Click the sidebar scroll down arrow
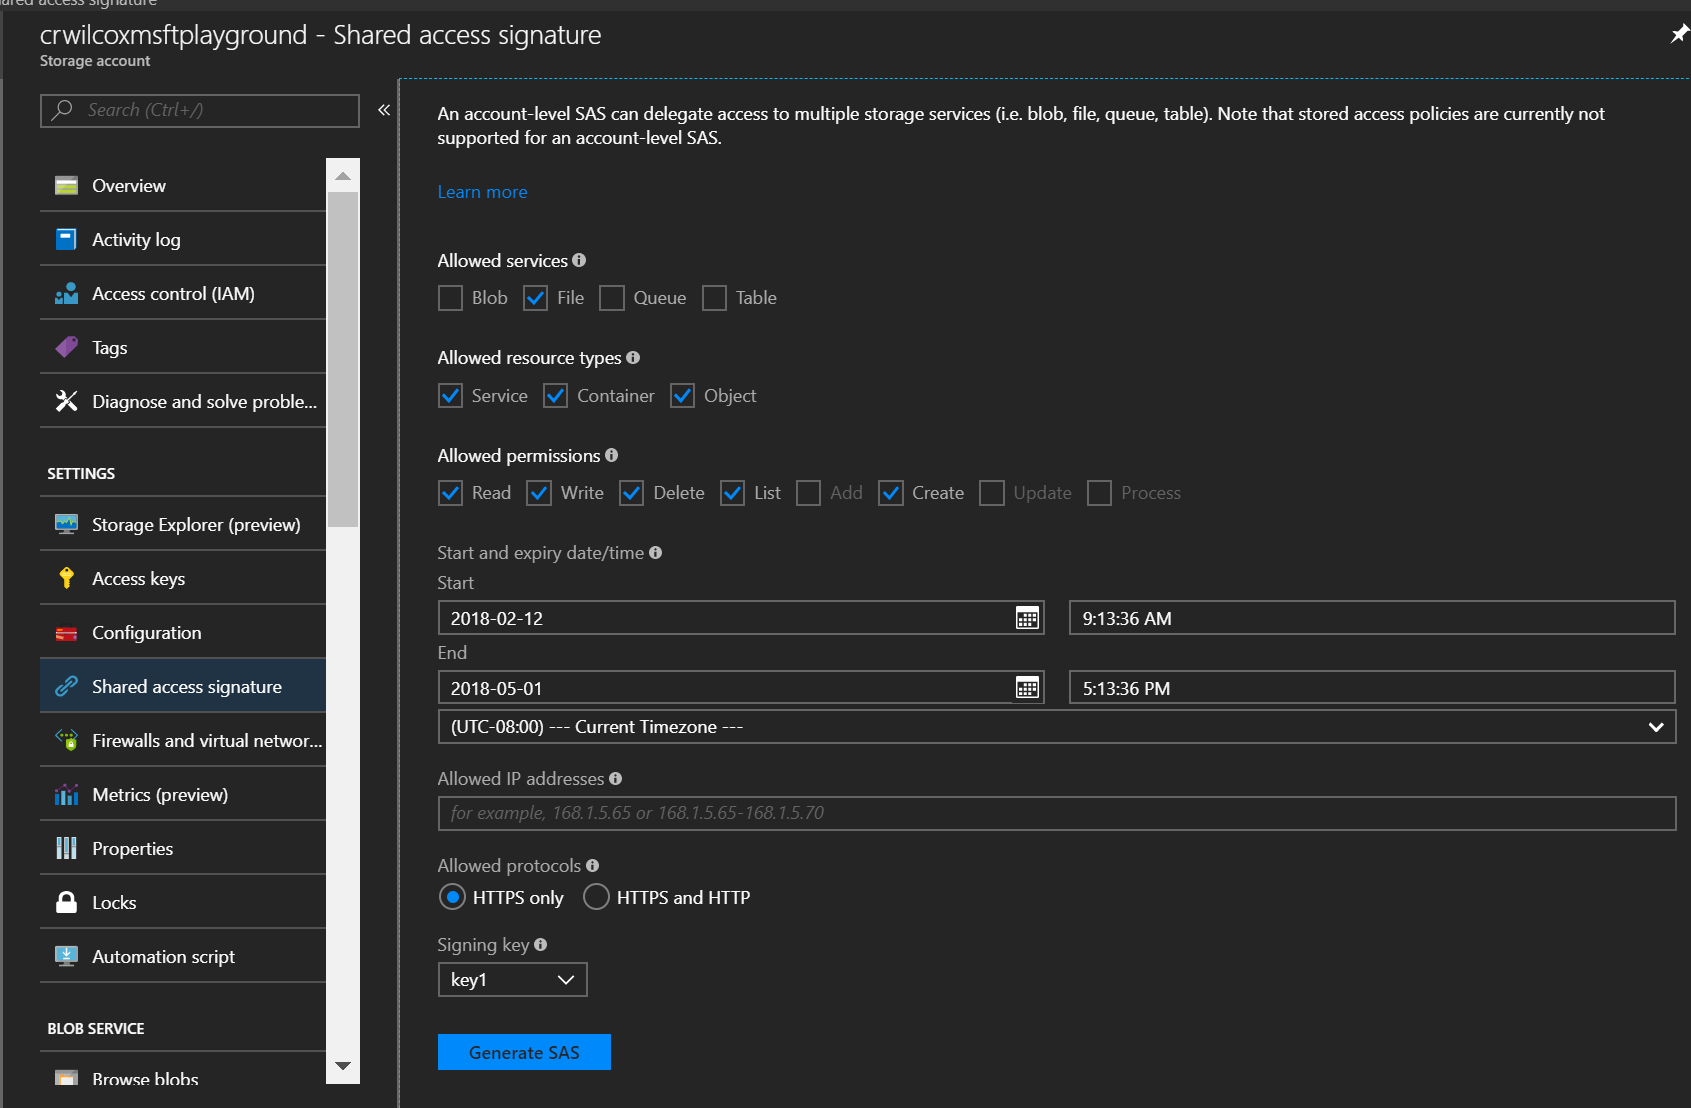This screenshot has width=1691, height=1108. click(x=343, y=1066)
